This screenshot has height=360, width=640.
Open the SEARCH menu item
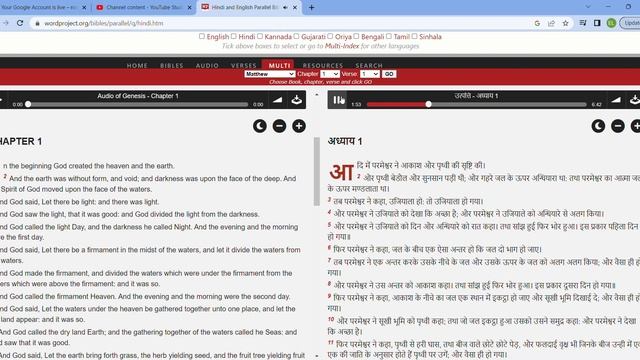(369, 65)
